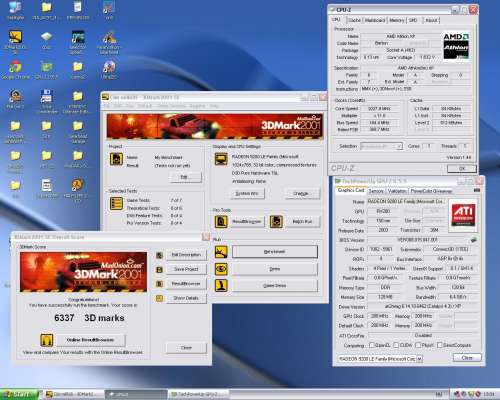Image resolution: width=500 pixels, height=400 pixels.
Task: Open the PowerColor Giveaway tab in GPU-Z
Action: (431, 191)
